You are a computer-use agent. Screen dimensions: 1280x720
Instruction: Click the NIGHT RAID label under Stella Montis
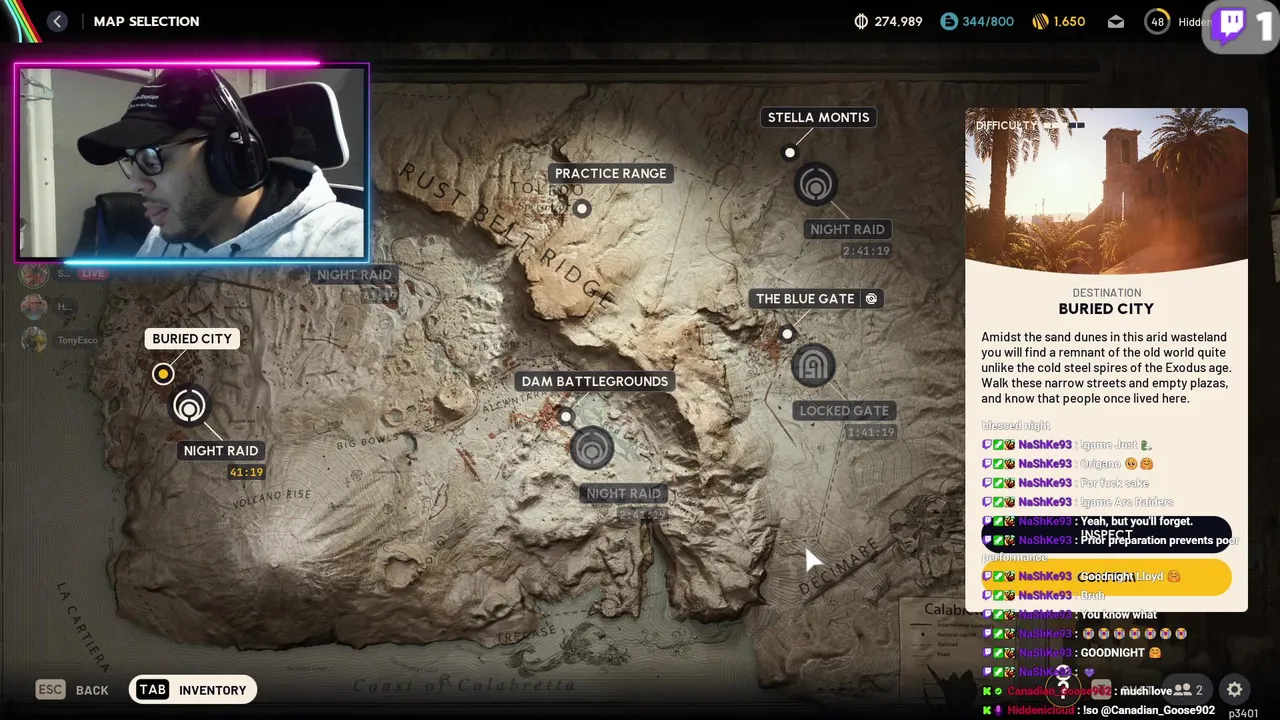848,229
